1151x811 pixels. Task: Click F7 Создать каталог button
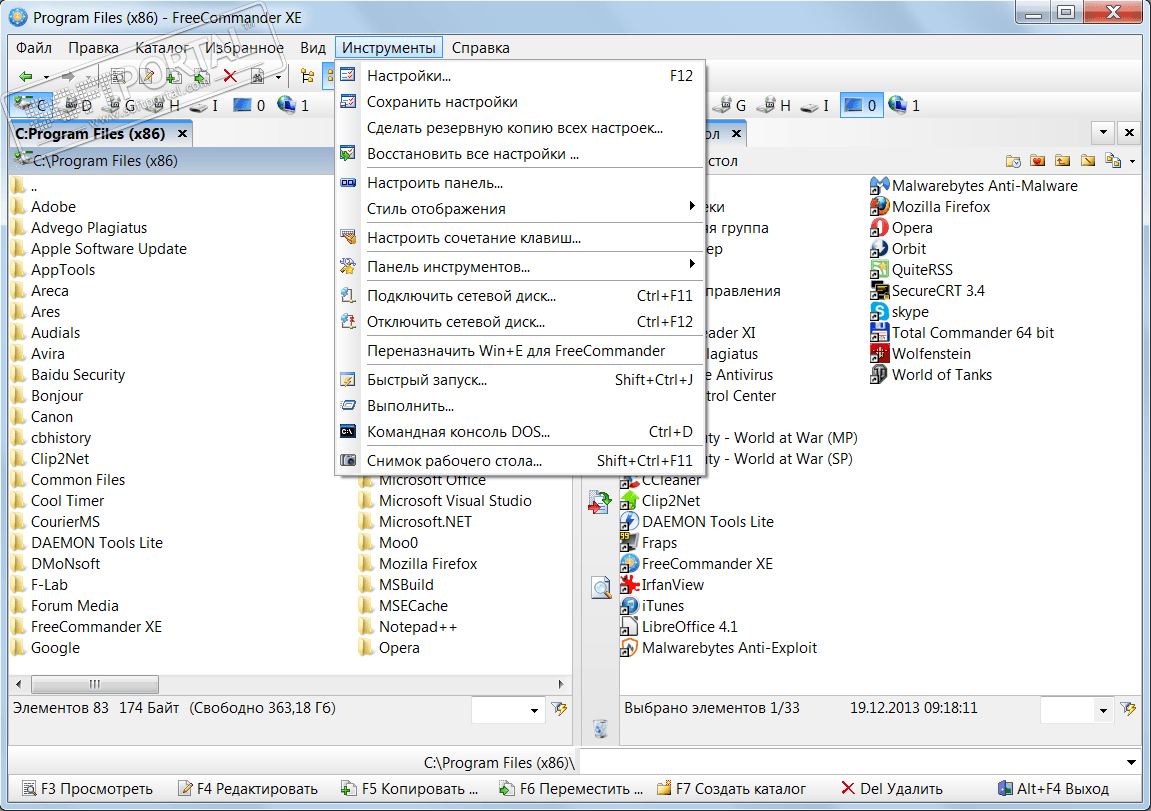coord(731,789)
